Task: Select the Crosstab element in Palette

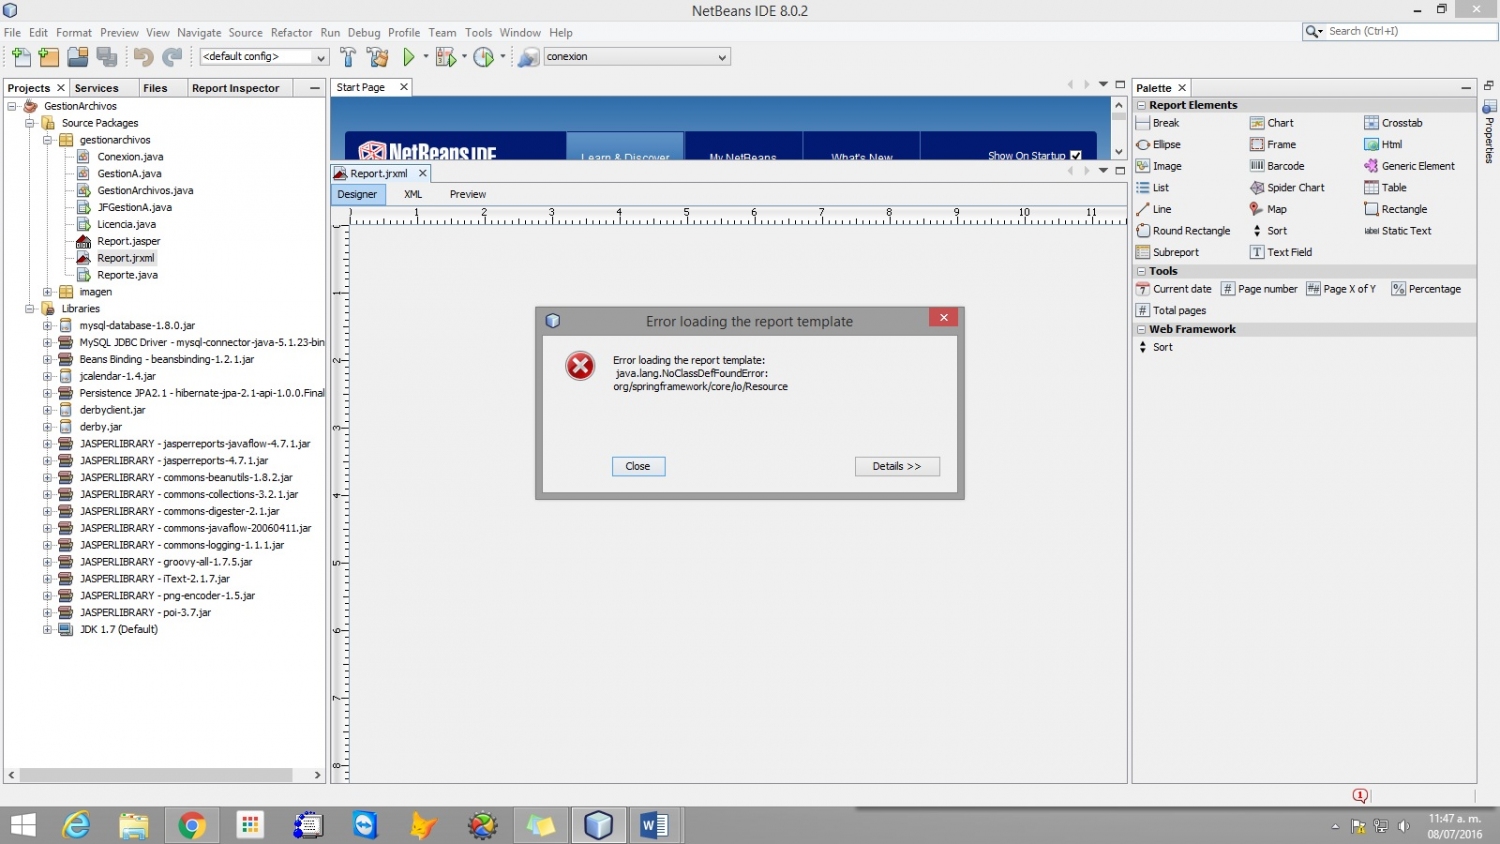Action: (x=1393, y=123)
